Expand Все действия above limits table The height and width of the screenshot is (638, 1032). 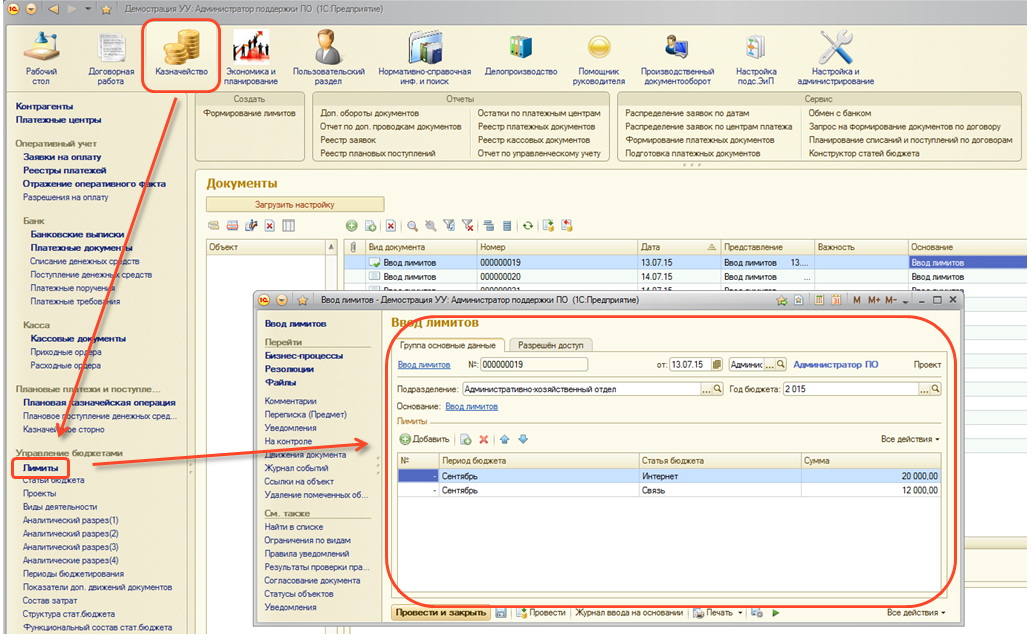click(910, 439)
